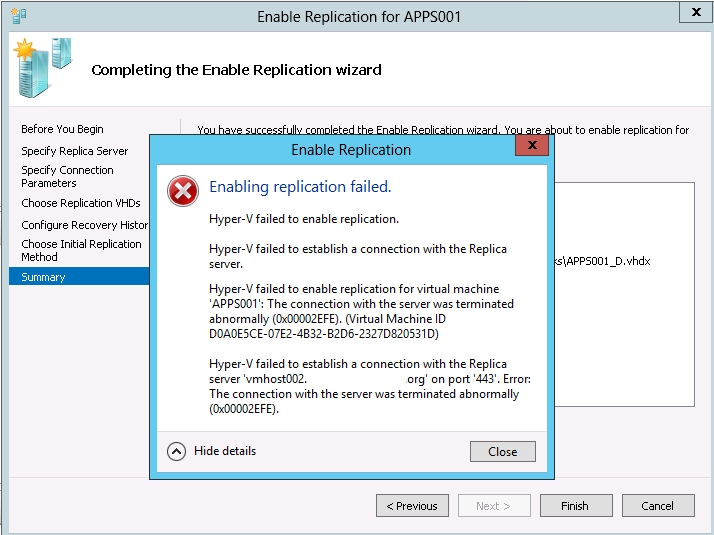Click the Previous button

pyautogui.click(x=412, y=506)
